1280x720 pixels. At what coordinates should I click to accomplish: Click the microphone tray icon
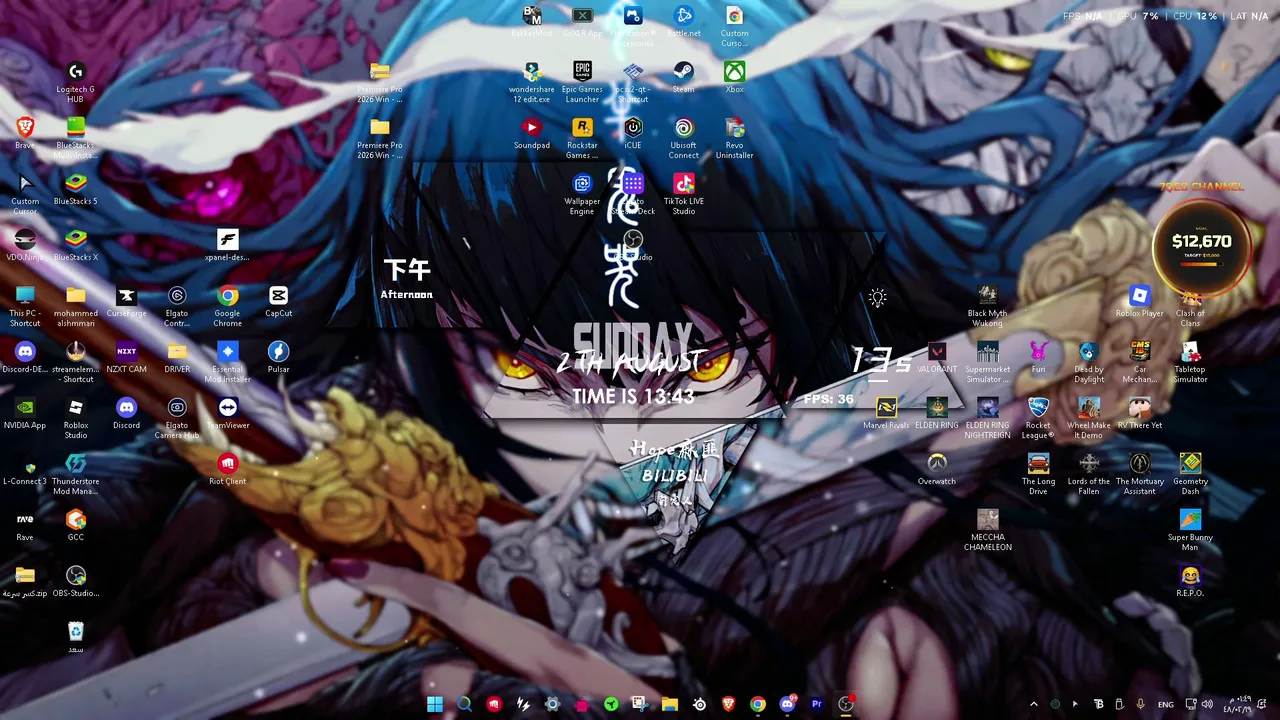pyautogui.click(x=1140, y=704)
